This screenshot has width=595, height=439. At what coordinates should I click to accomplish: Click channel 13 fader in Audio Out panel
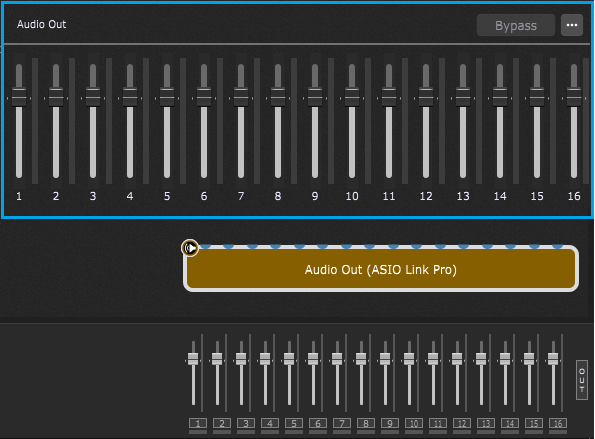[x=463, y=97]
